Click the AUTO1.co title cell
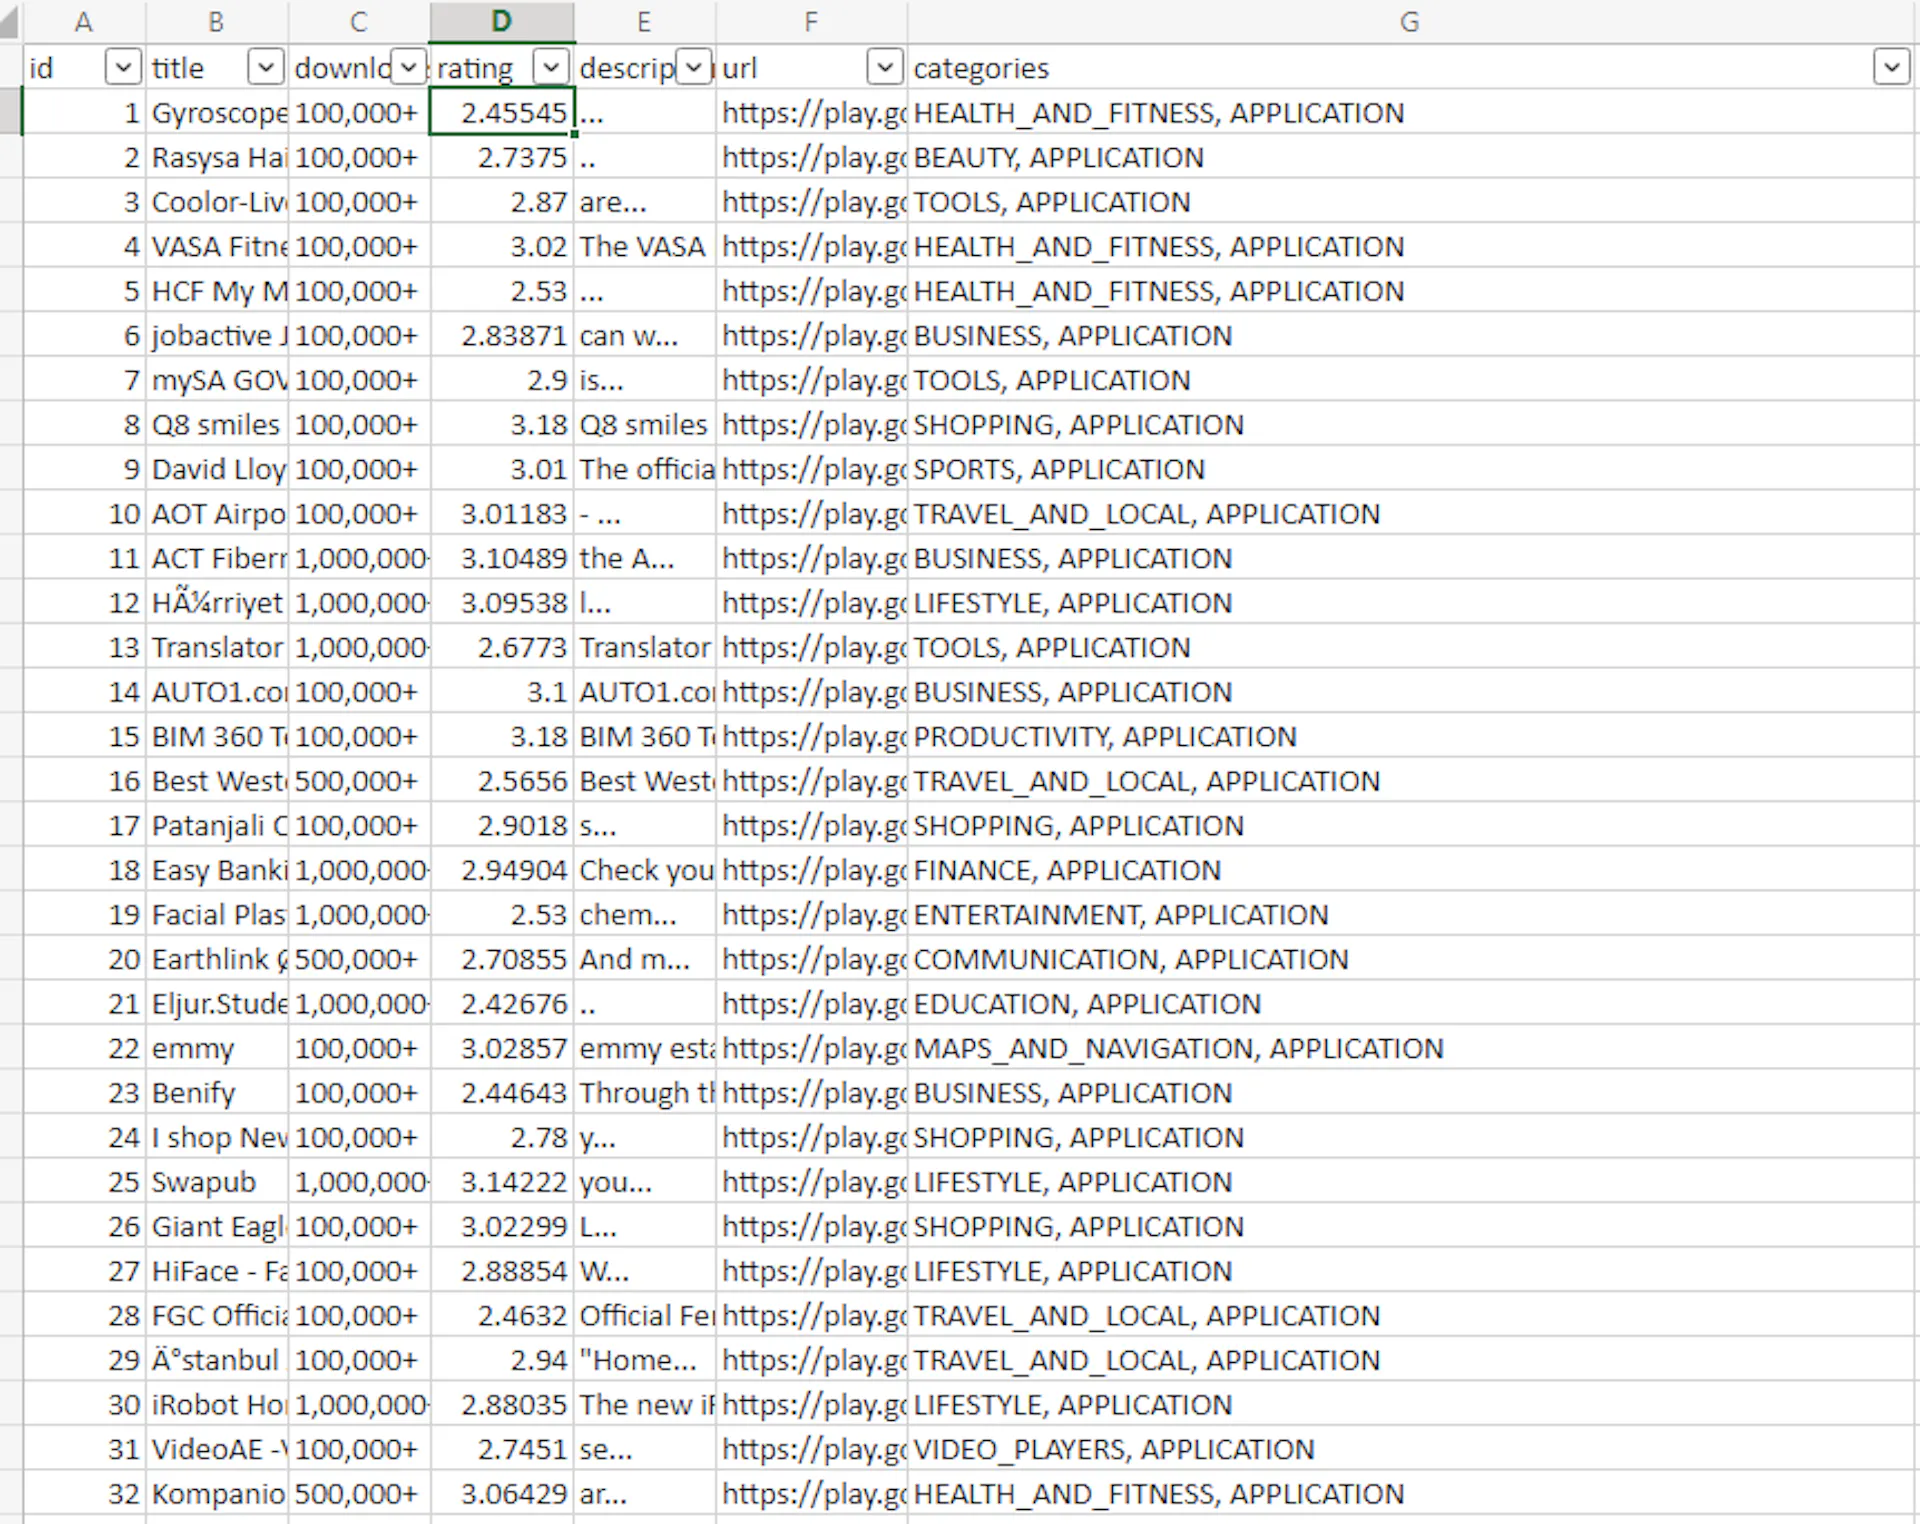 pos(217,691)
